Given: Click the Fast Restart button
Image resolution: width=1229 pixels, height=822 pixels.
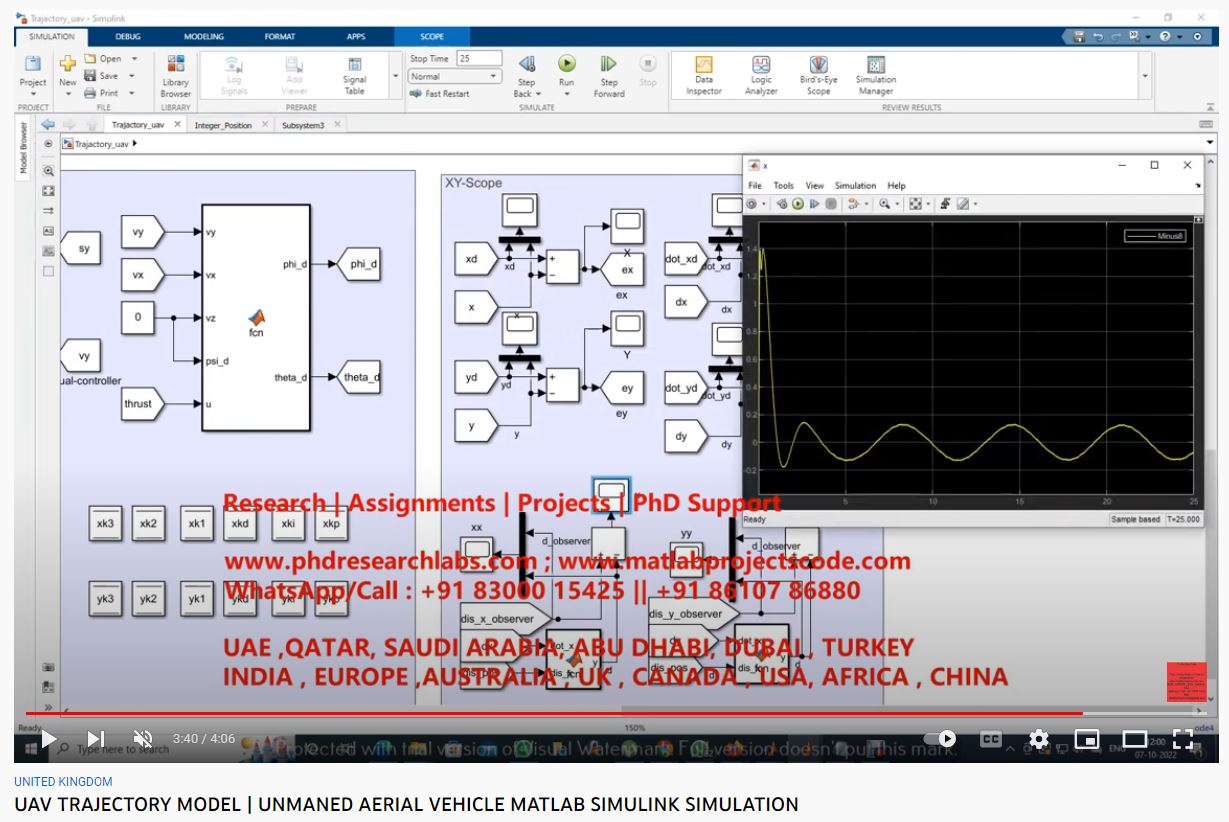Looking at the screenshot, I should click(440, 94).
